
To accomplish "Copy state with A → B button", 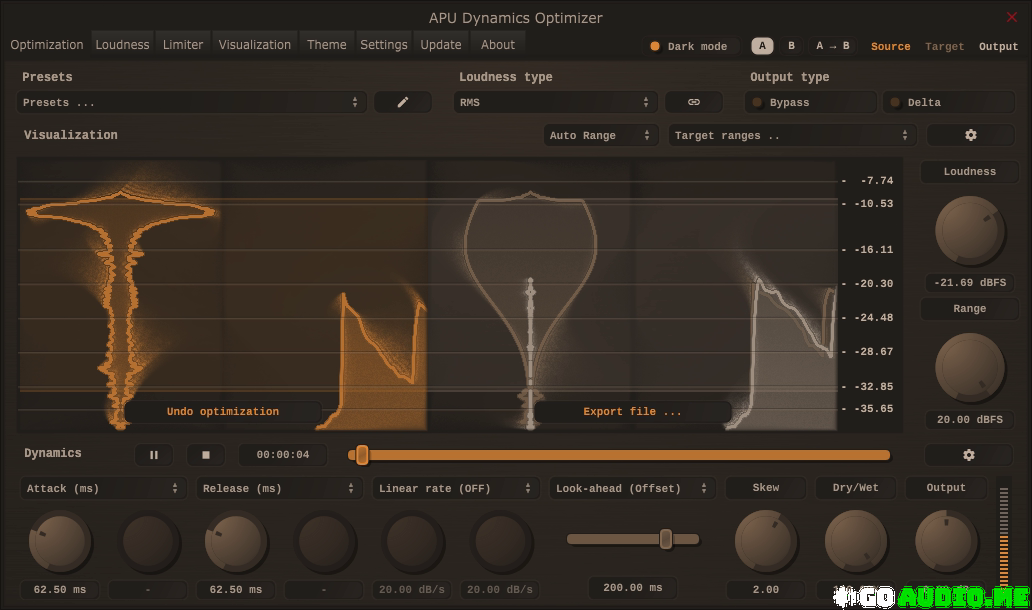I will coord(832,46).
